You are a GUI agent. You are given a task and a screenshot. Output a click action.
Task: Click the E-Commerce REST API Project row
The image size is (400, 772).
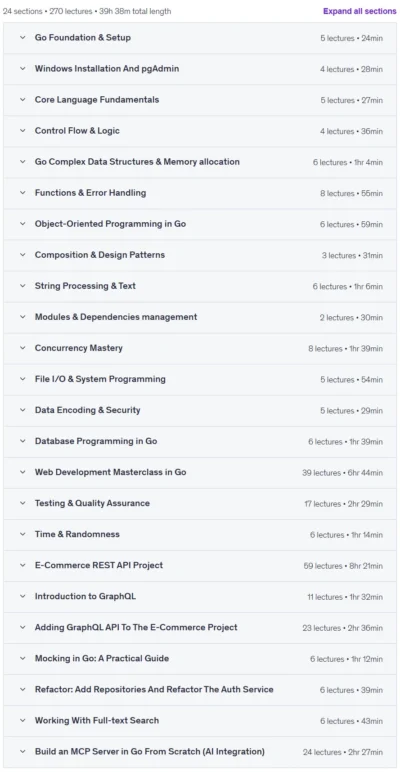(200, 565)
